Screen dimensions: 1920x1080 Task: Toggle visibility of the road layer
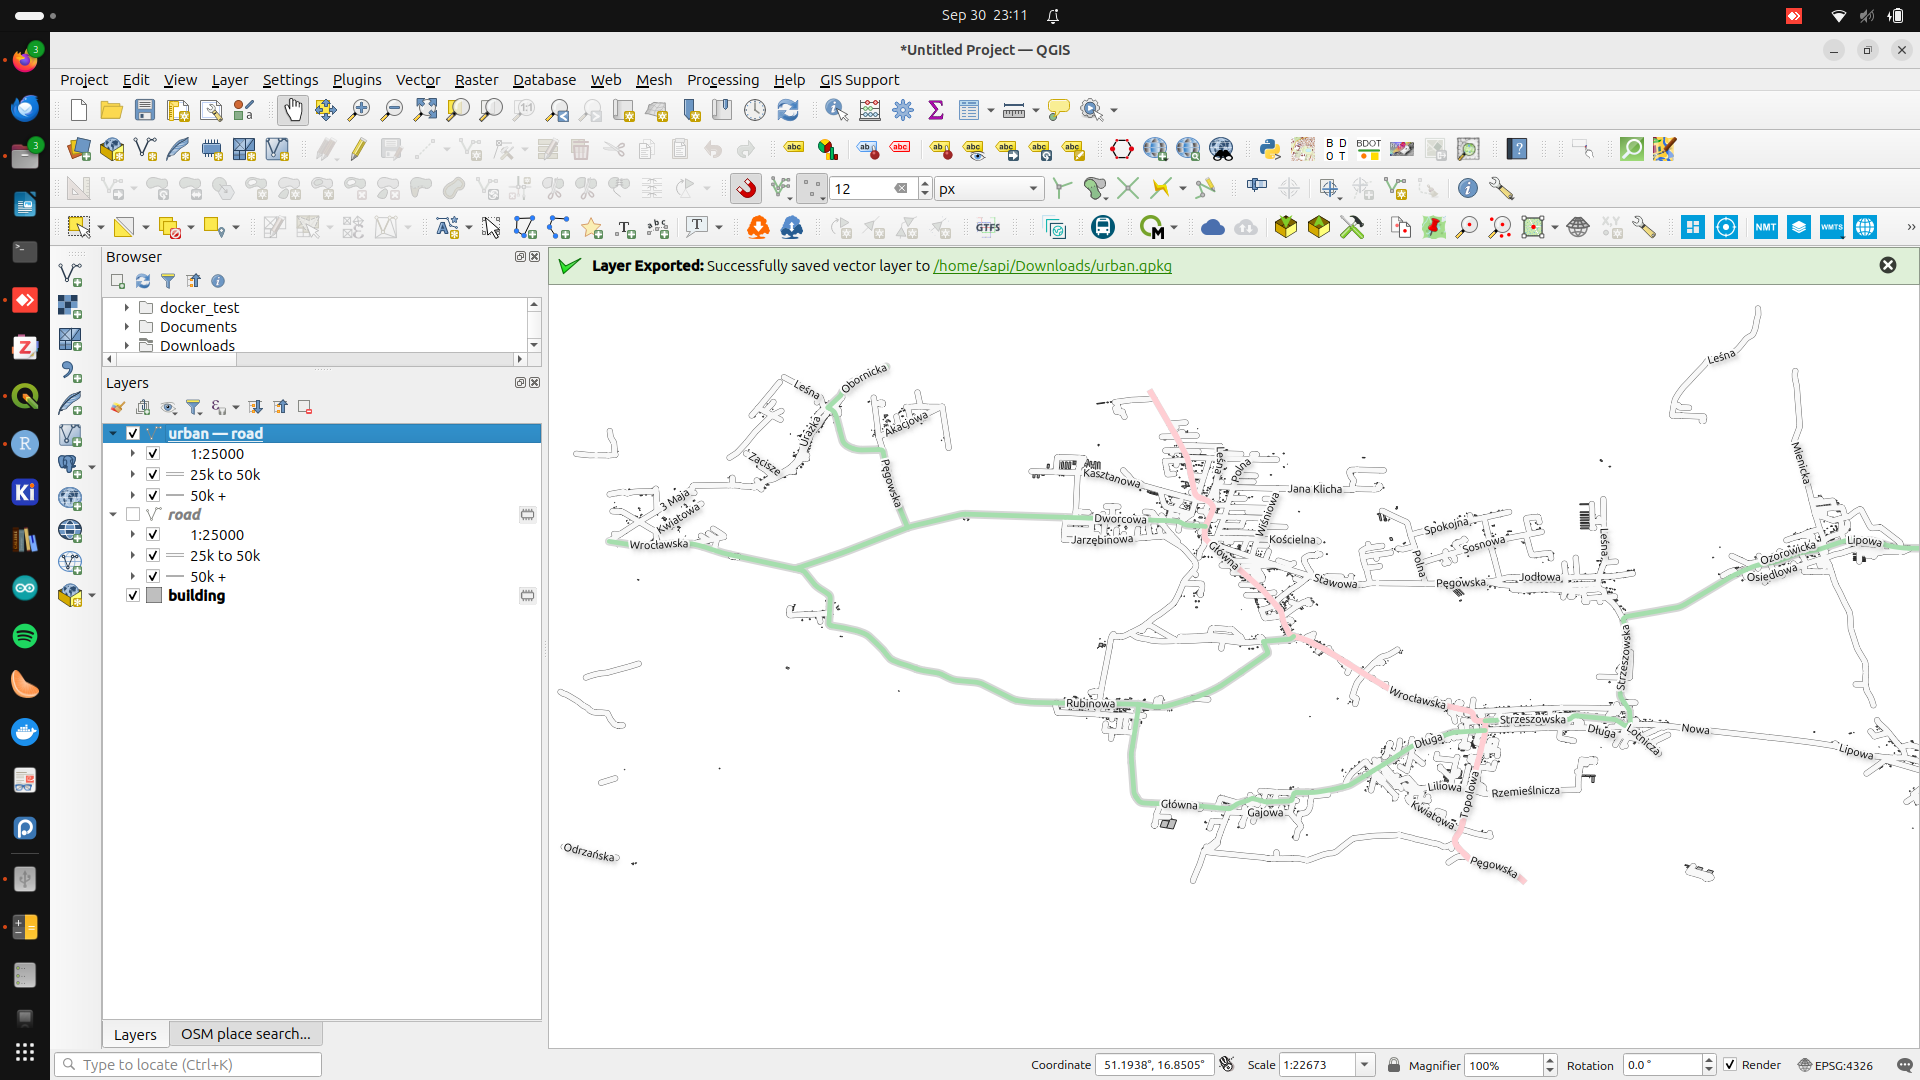pos(133,514)
